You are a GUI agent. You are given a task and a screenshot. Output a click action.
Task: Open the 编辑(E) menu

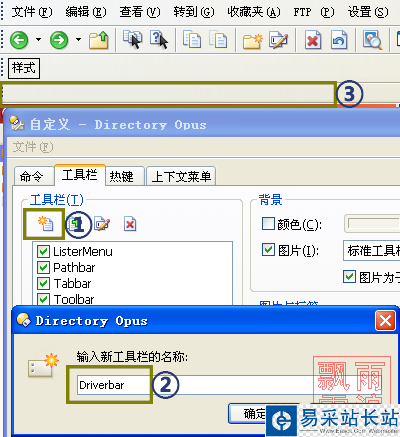point(86,12)
